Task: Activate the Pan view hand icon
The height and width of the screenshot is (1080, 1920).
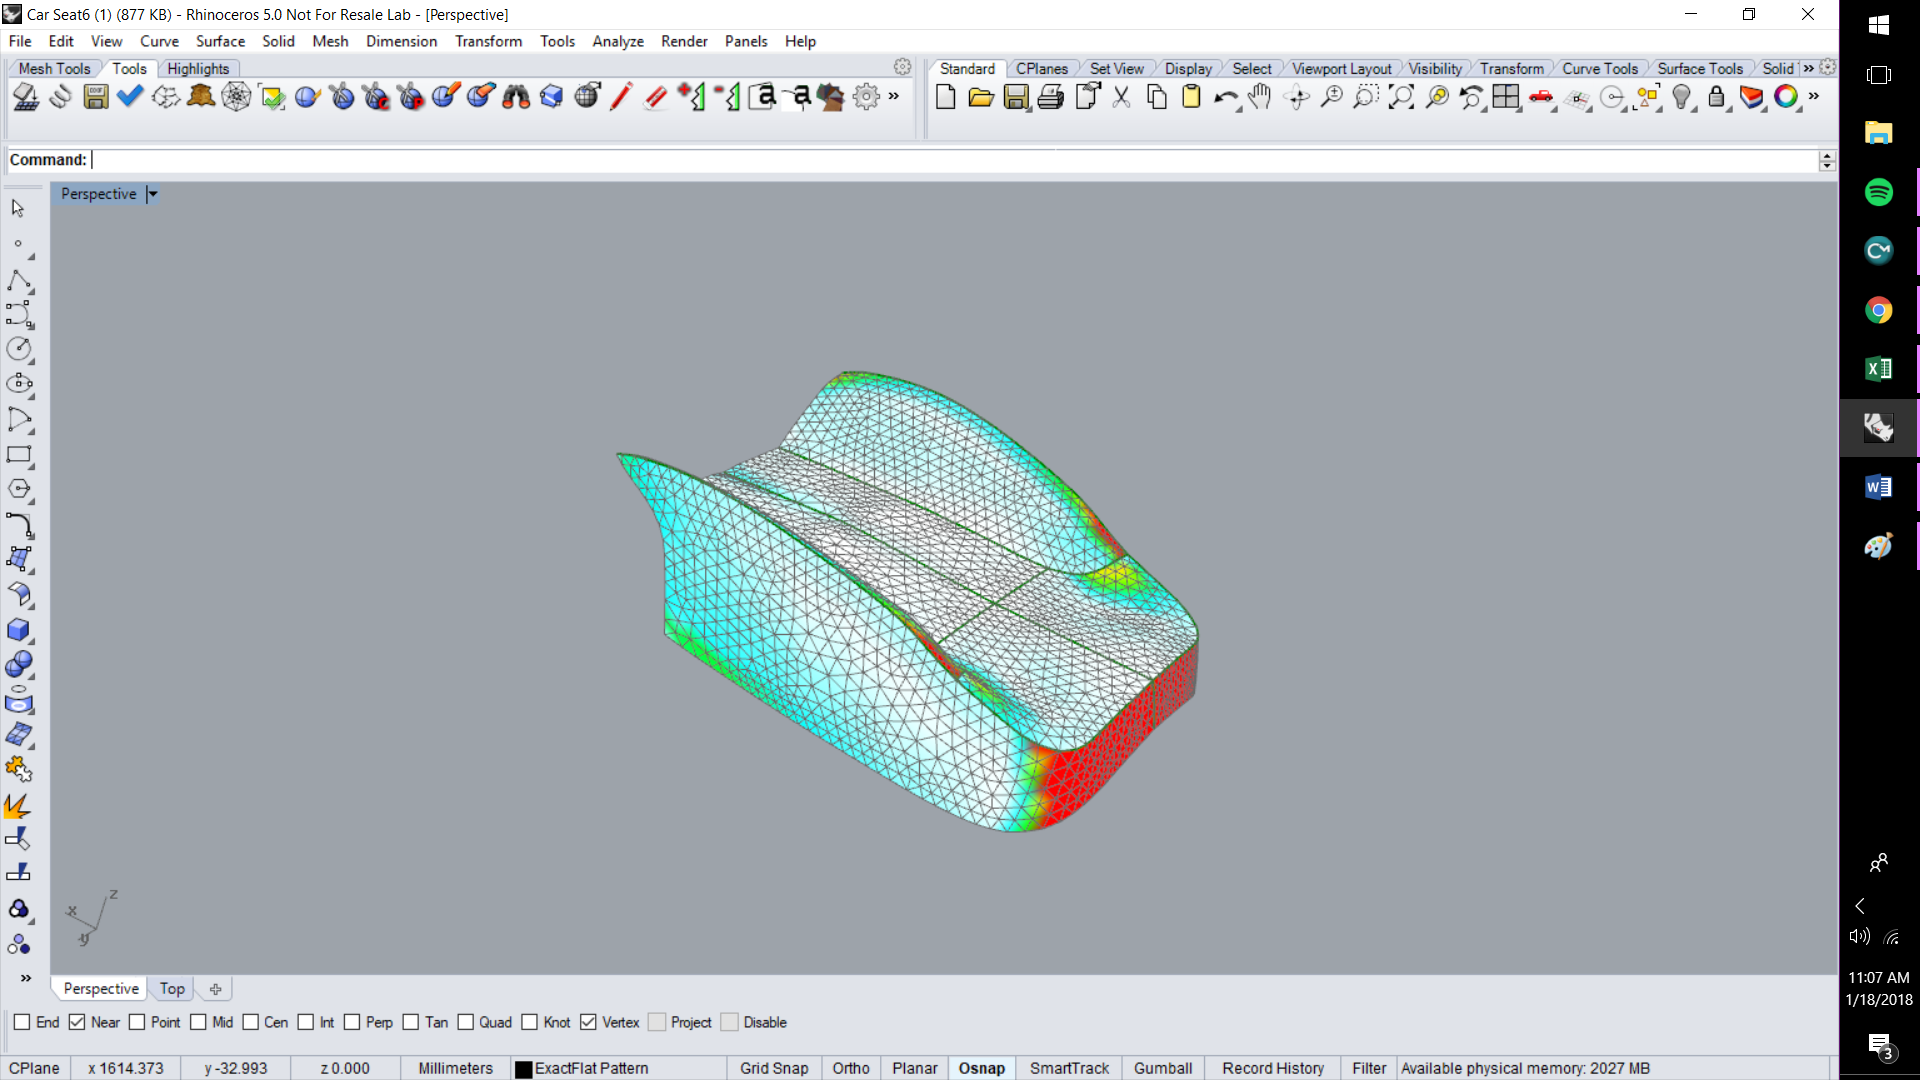Action: [x=1259, y=98]
